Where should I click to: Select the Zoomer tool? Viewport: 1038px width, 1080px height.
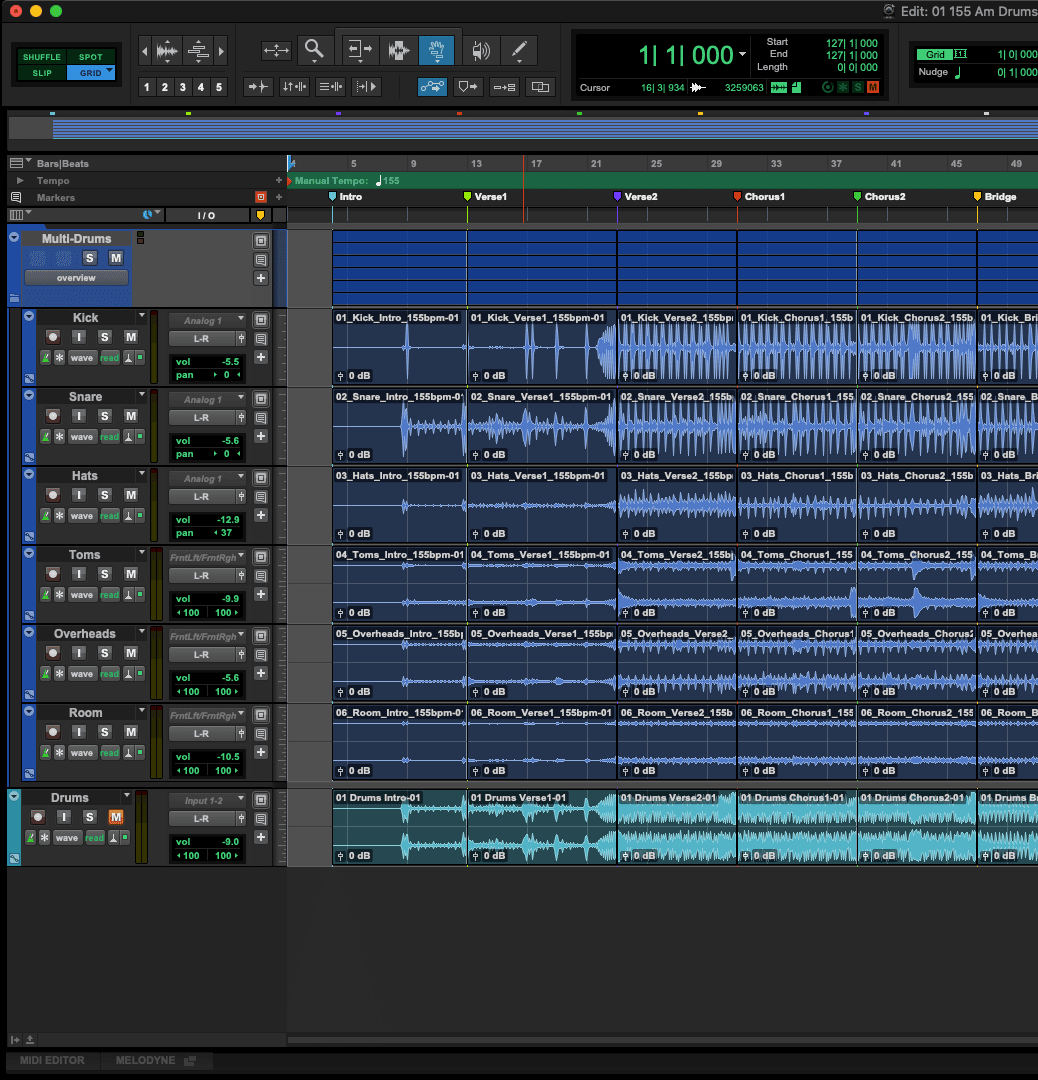(315, 50)
